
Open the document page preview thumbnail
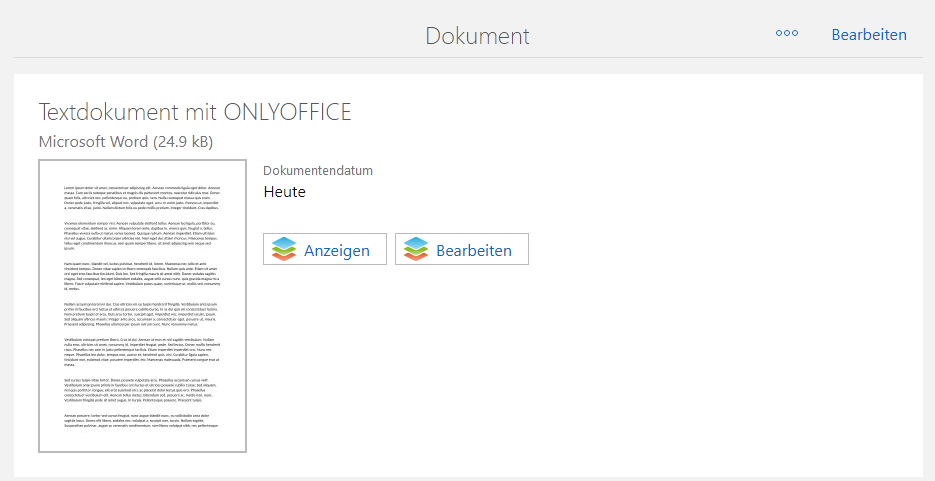(142, 305)
